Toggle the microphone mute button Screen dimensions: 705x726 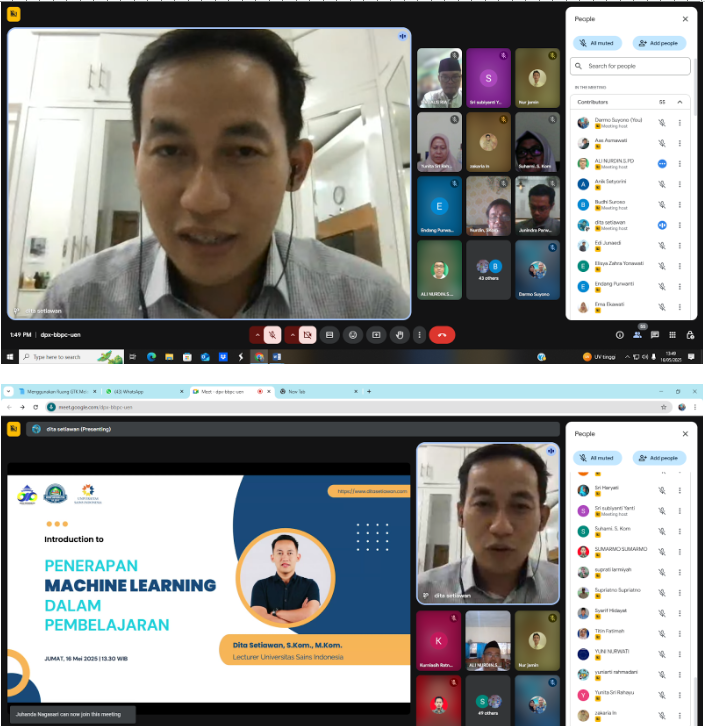[x=272, y=335]
